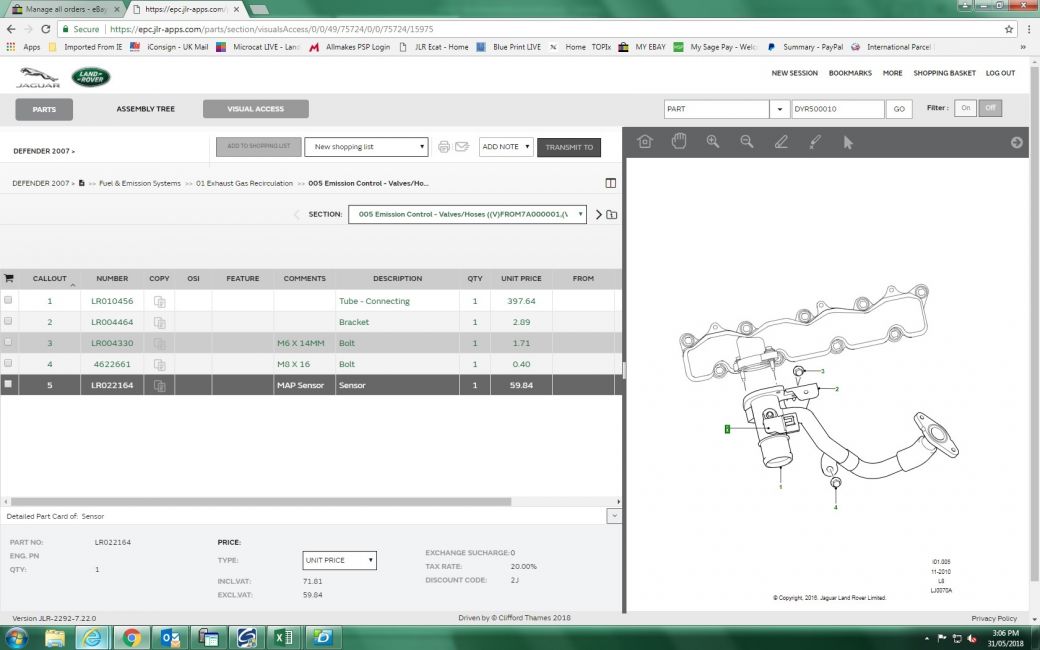Click part number LR010456 link
The image size is (1040, 650).
coord(112,301)
